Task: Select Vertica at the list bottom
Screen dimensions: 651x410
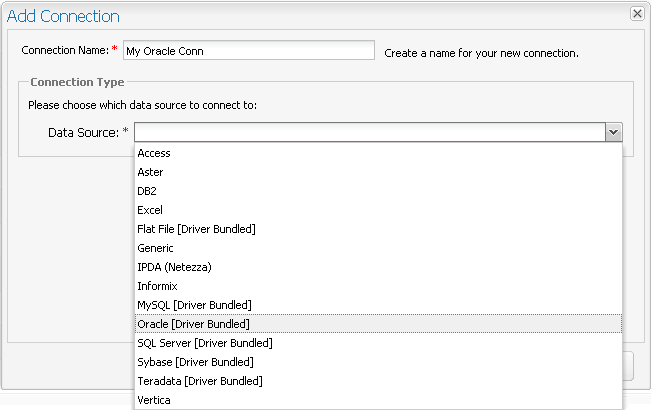Action: (154, 400)
